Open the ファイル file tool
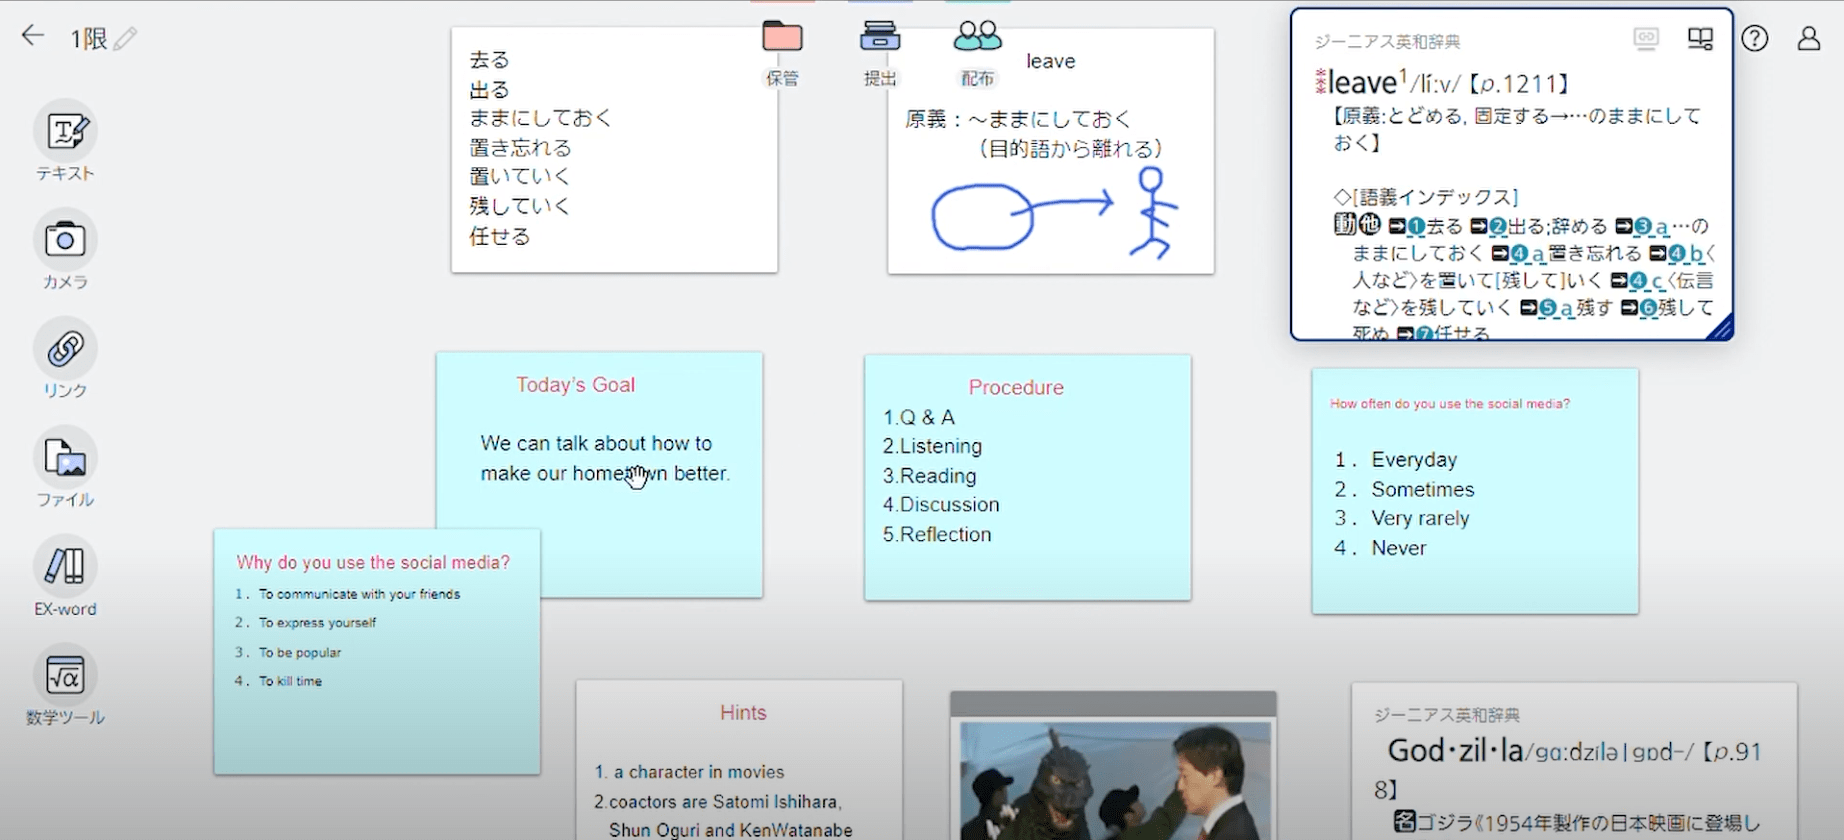The width and height of the screenshot is (1844, 840). pyautogui.click(x=65, y=459)
